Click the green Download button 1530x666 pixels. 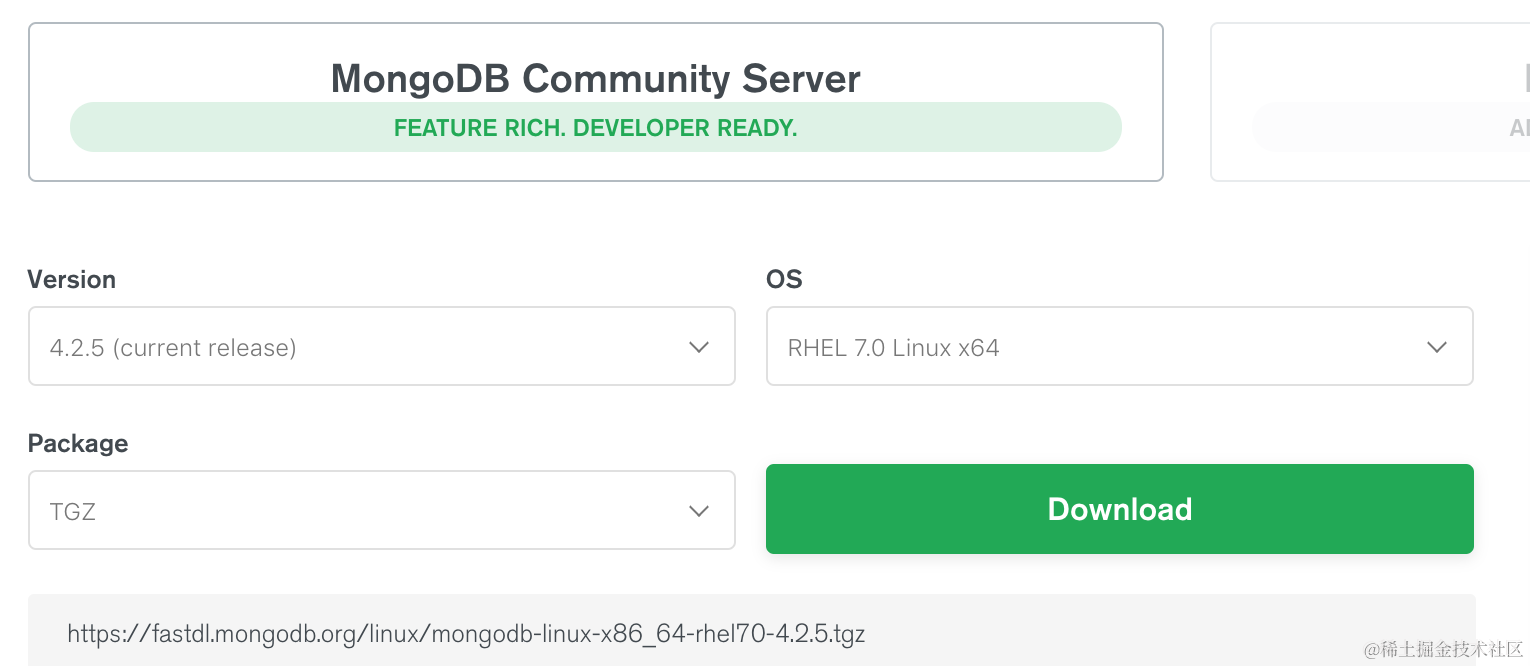1119,509
